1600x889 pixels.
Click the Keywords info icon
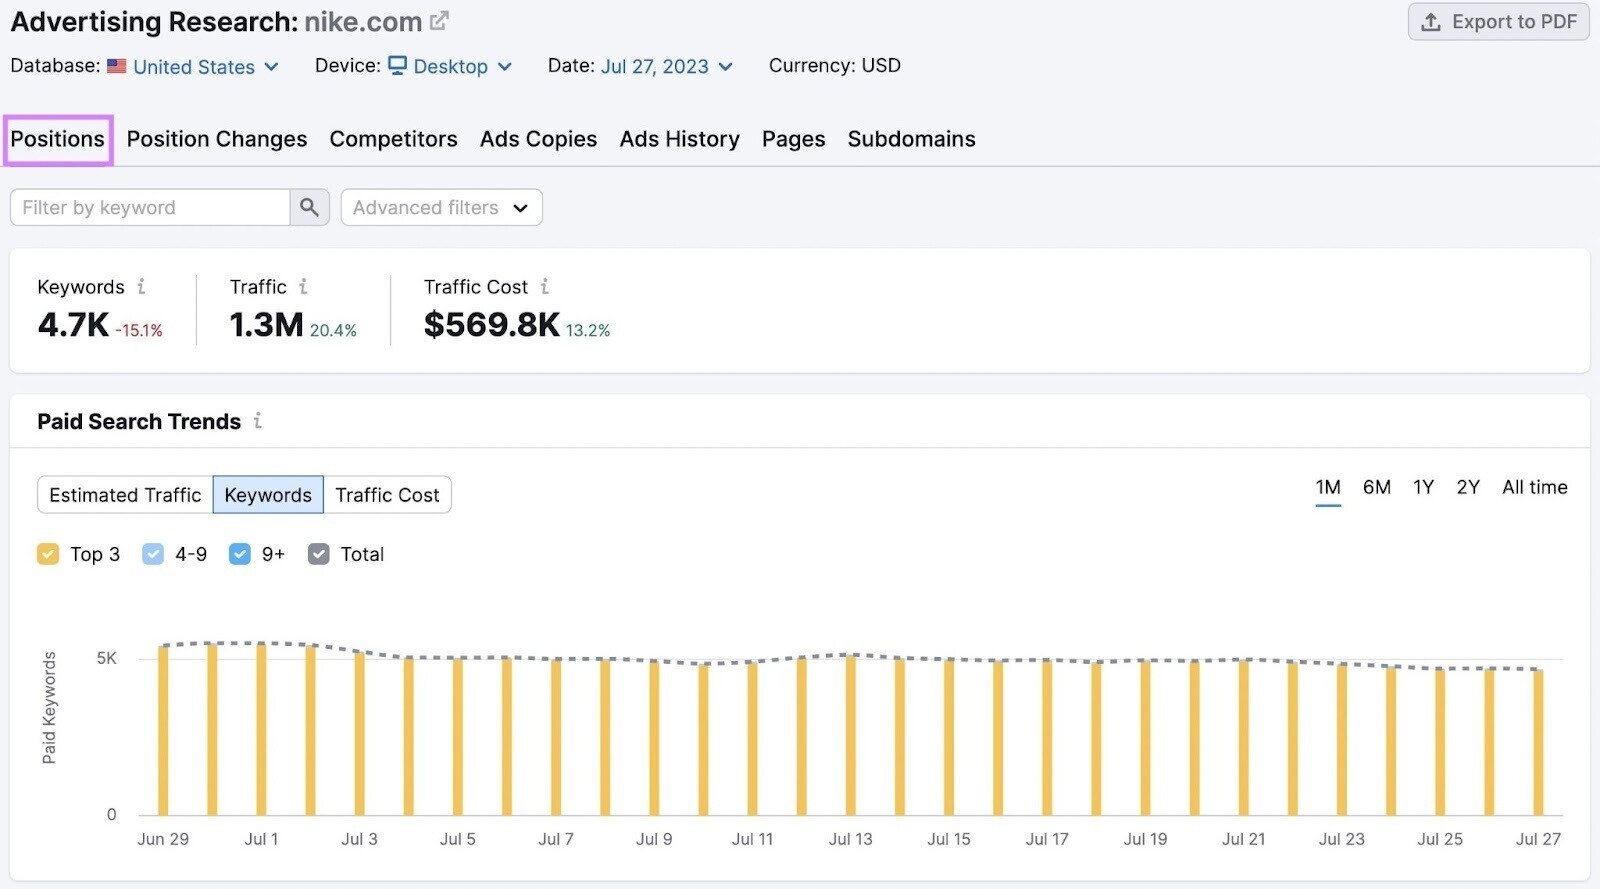(x=142, y=287)
